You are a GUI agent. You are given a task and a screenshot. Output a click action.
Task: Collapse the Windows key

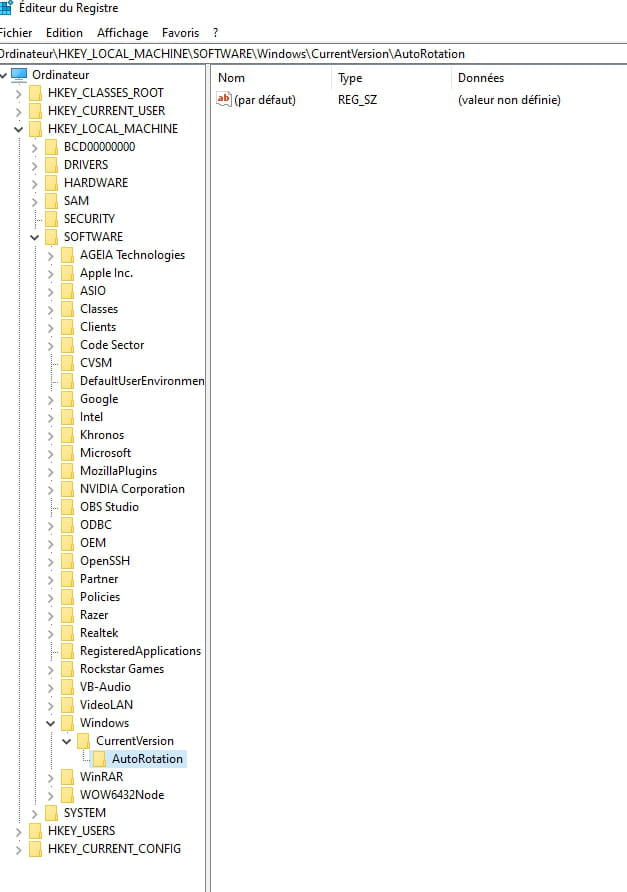(51, 724)
